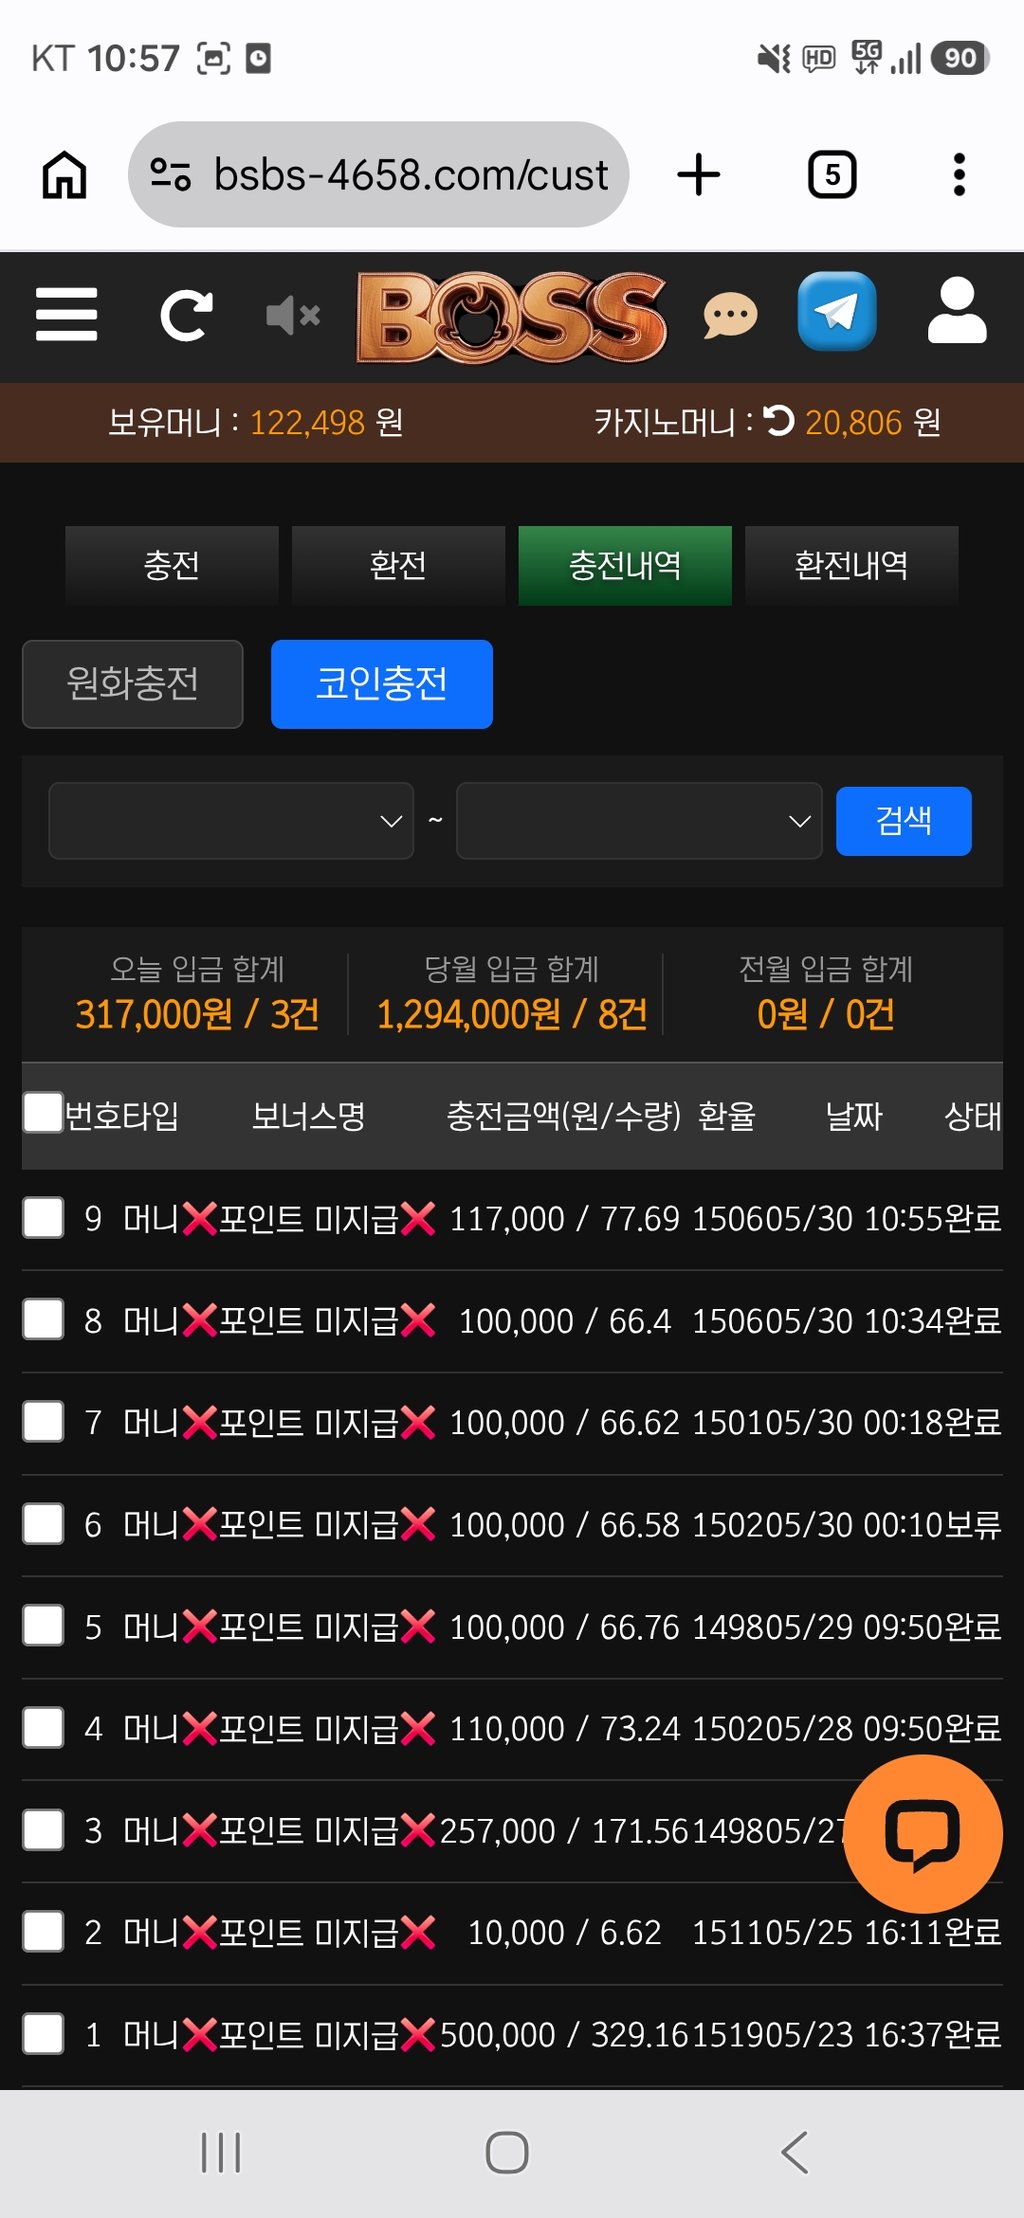The height and width of the screenshot is (2218, 1024).
Task: Click amount 100,000 / 66.4 in row 8
Action: point(564,1321)
